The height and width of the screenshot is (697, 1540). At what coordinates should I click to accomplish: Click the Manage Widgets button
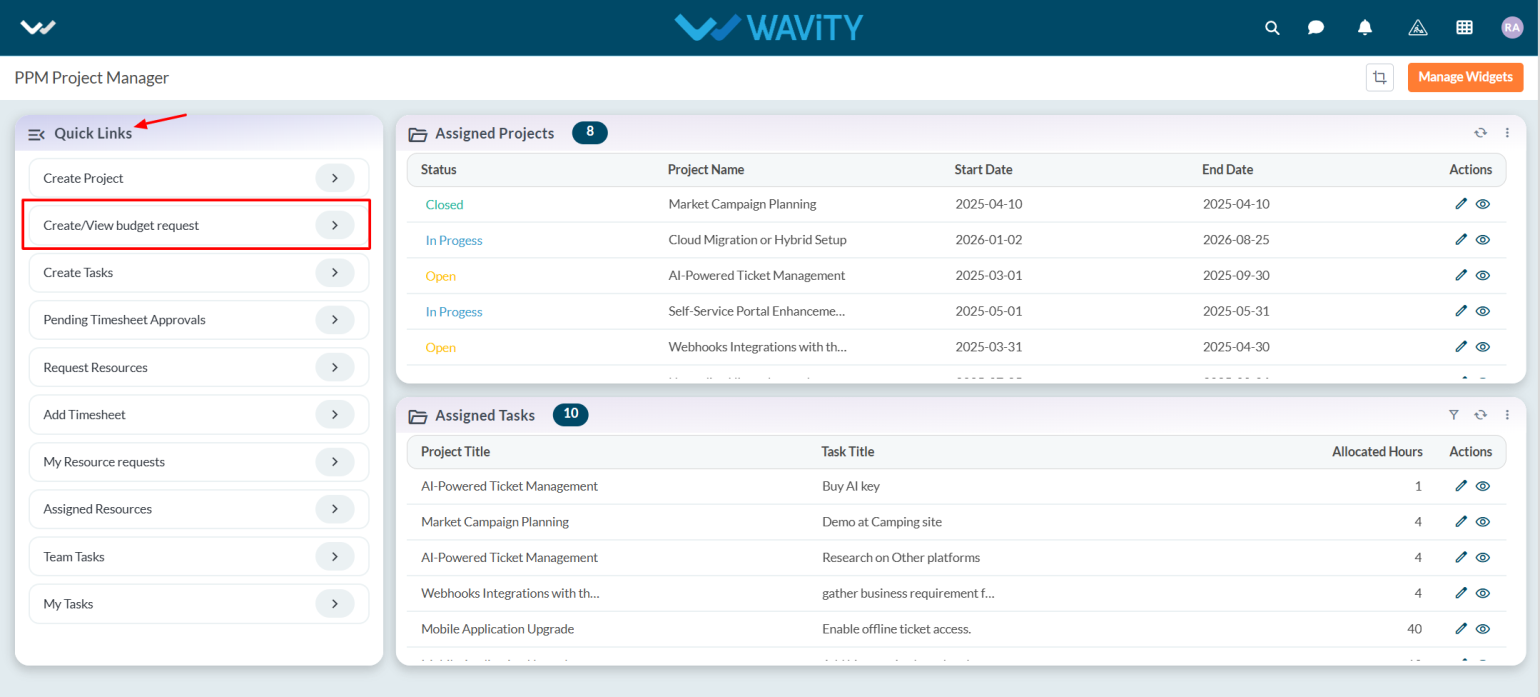tap(1465, 77)
